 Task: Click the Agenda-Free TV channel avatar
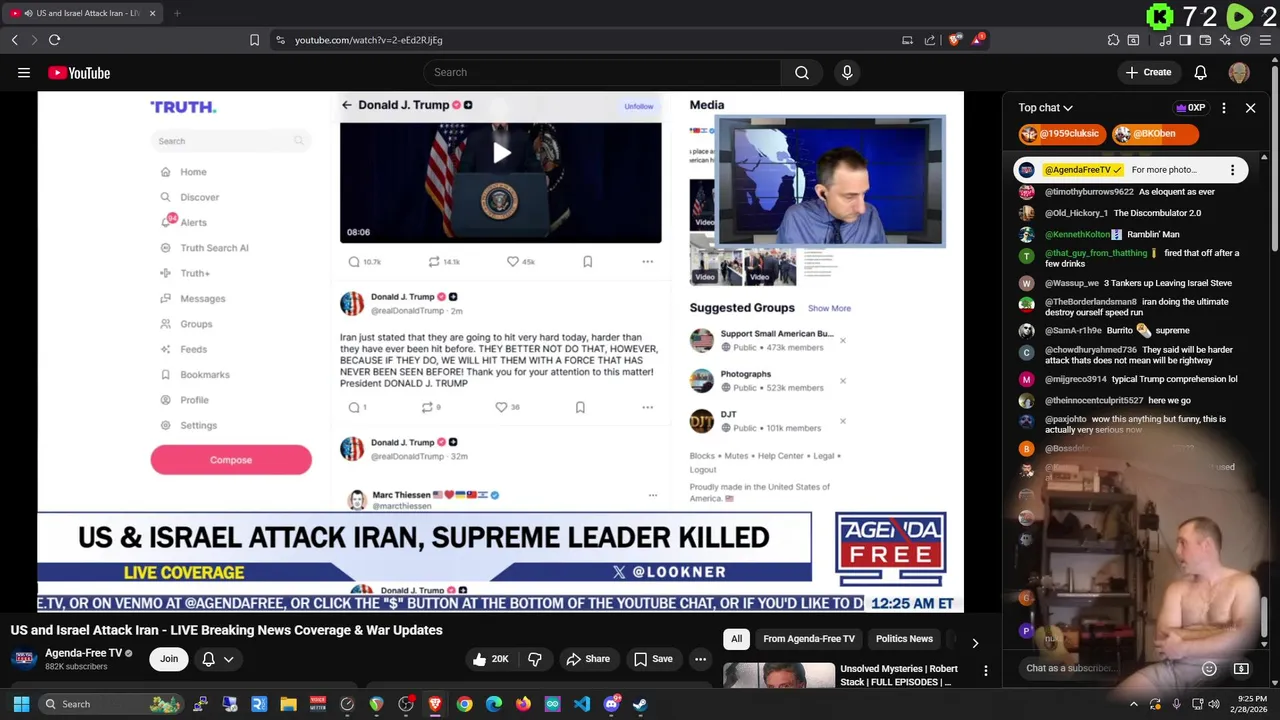click(25, 659)
